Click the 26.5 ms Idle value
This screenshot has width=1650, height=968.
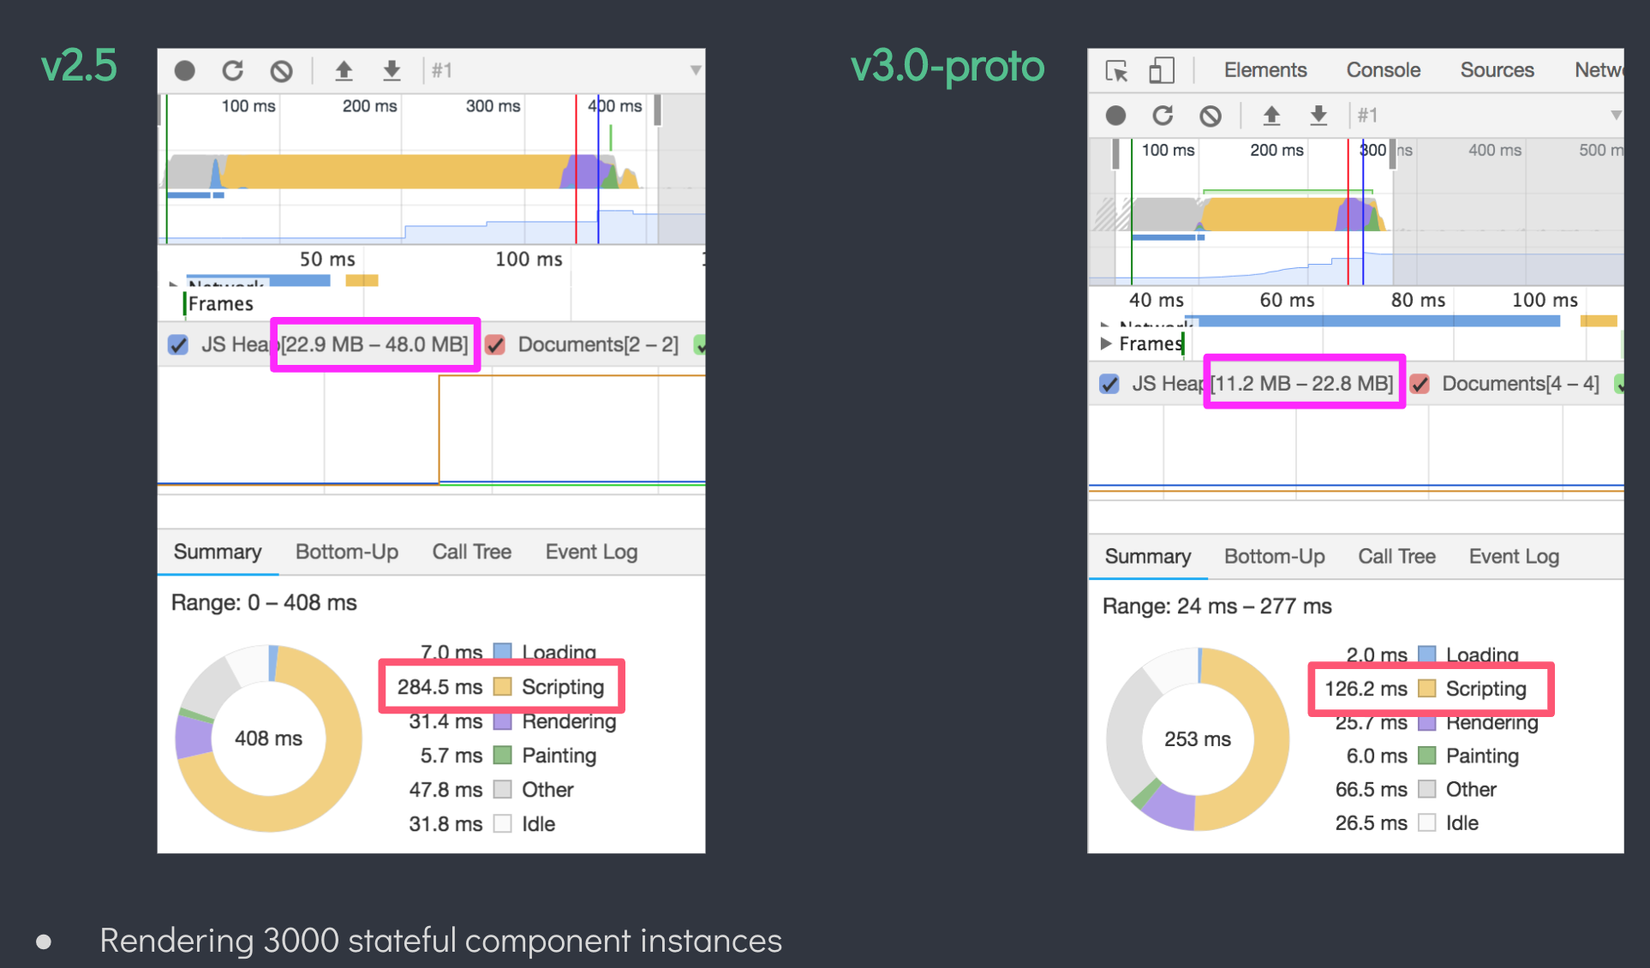point(1371,823)
